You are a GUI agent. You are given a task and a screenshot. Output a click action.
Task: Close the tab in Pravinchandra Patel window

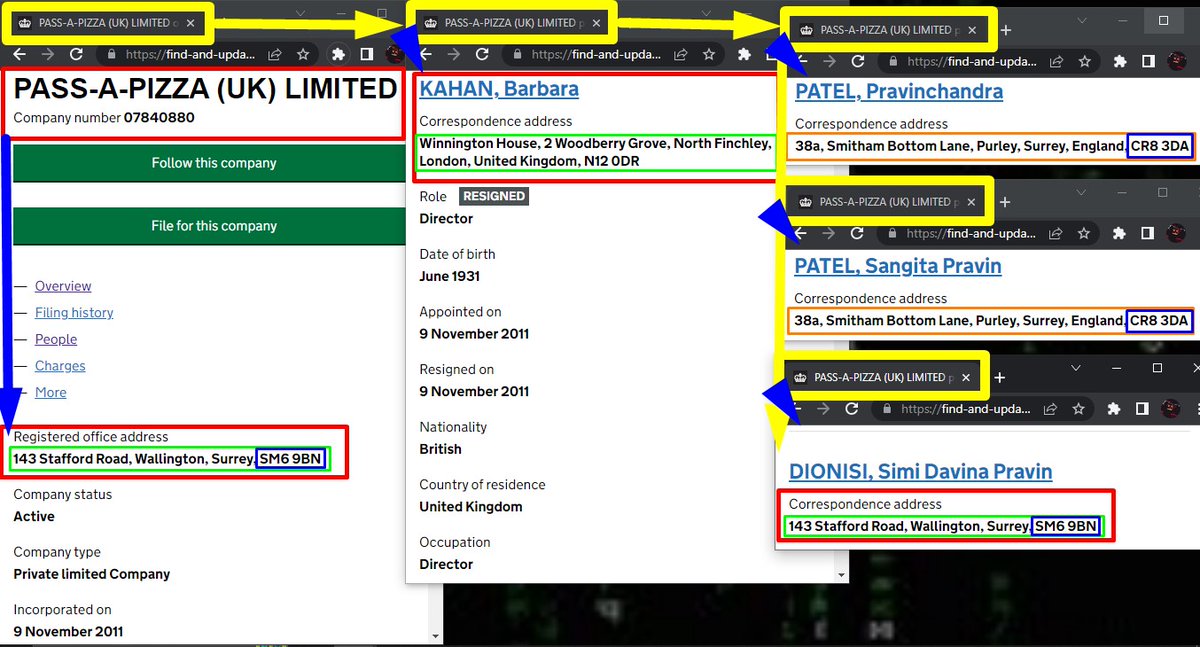972,31
